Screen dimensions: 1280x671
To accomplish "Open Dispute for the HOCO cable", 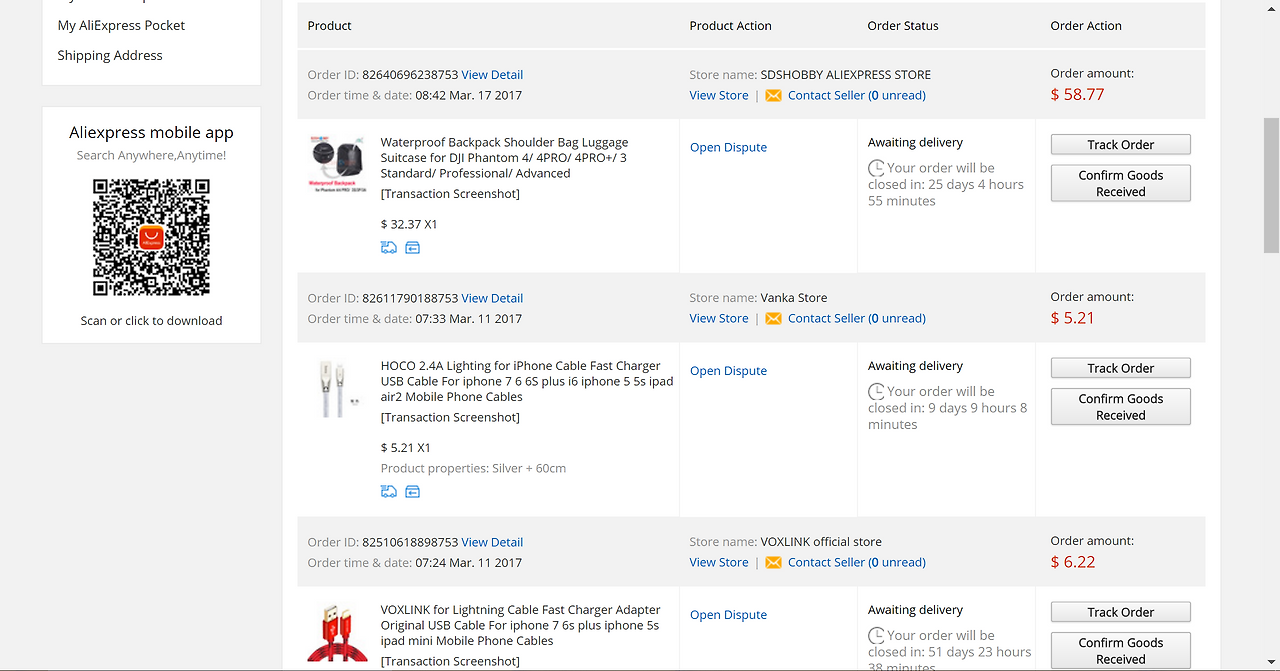I will (x=728, y=371).
